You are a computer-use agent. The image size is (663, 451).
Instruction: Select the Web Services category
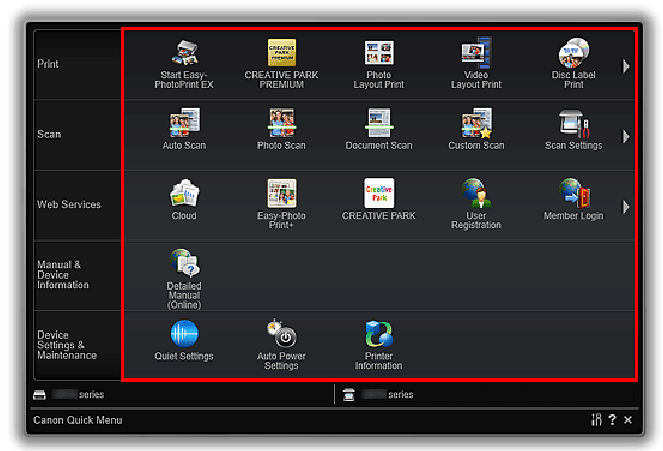coord(77,205)
